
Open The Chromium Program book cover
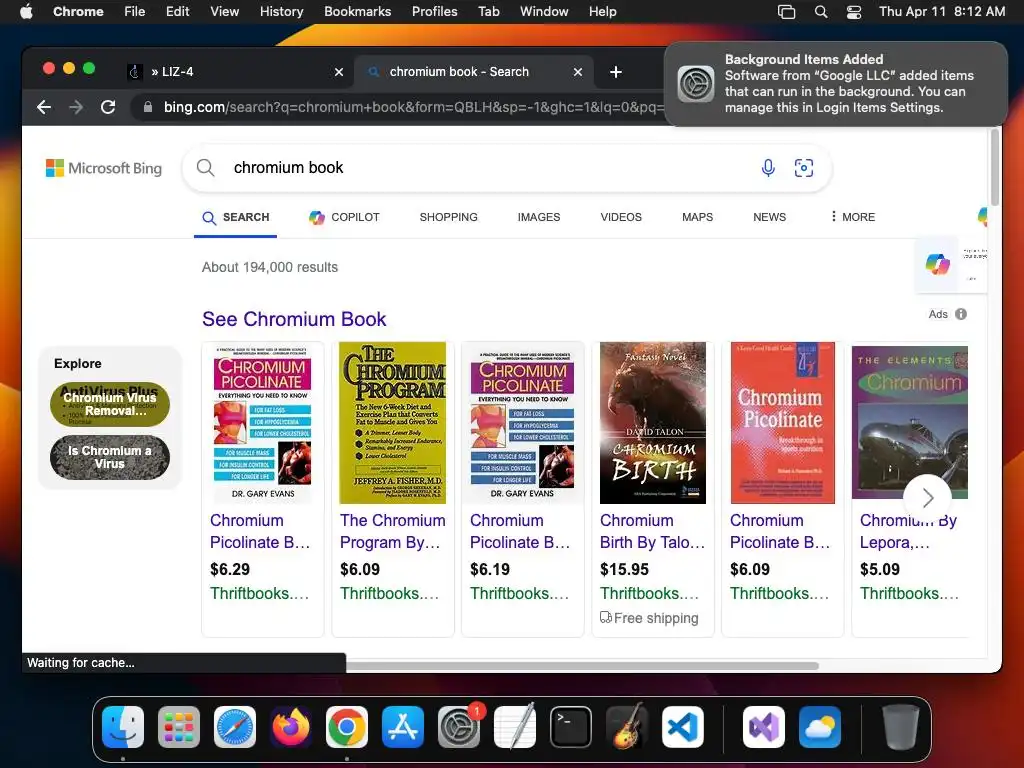(392, 423)
